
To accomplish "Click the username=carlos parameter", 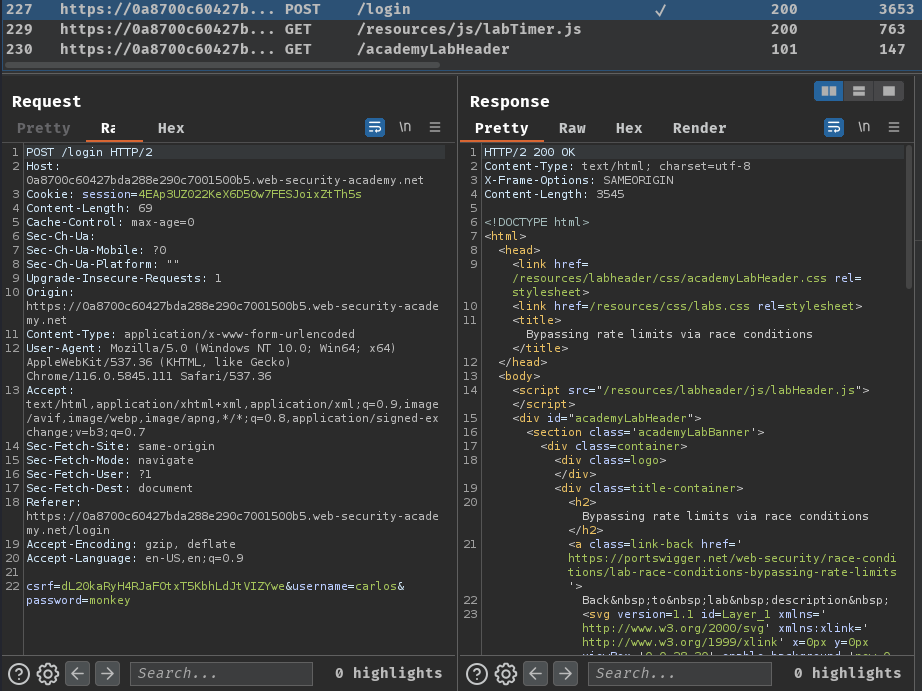I will [345, 586].
